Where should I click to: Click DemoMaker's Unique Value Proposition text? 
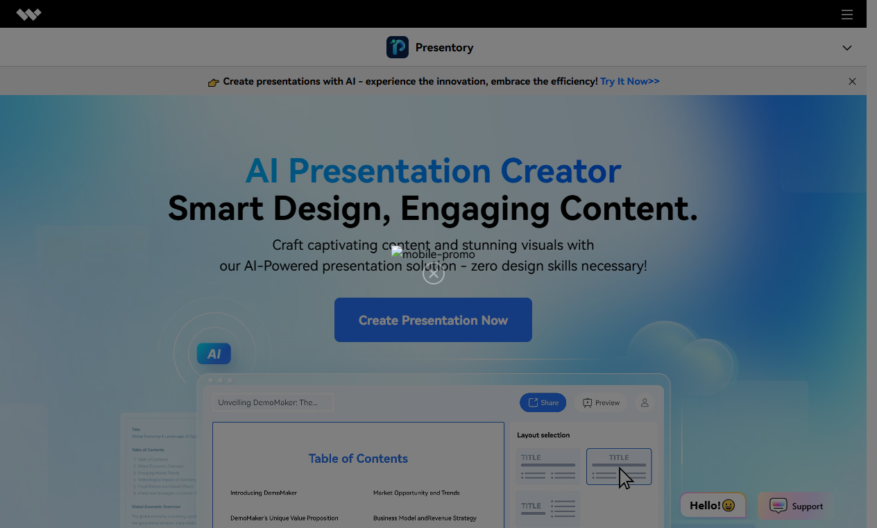(284, 518)
